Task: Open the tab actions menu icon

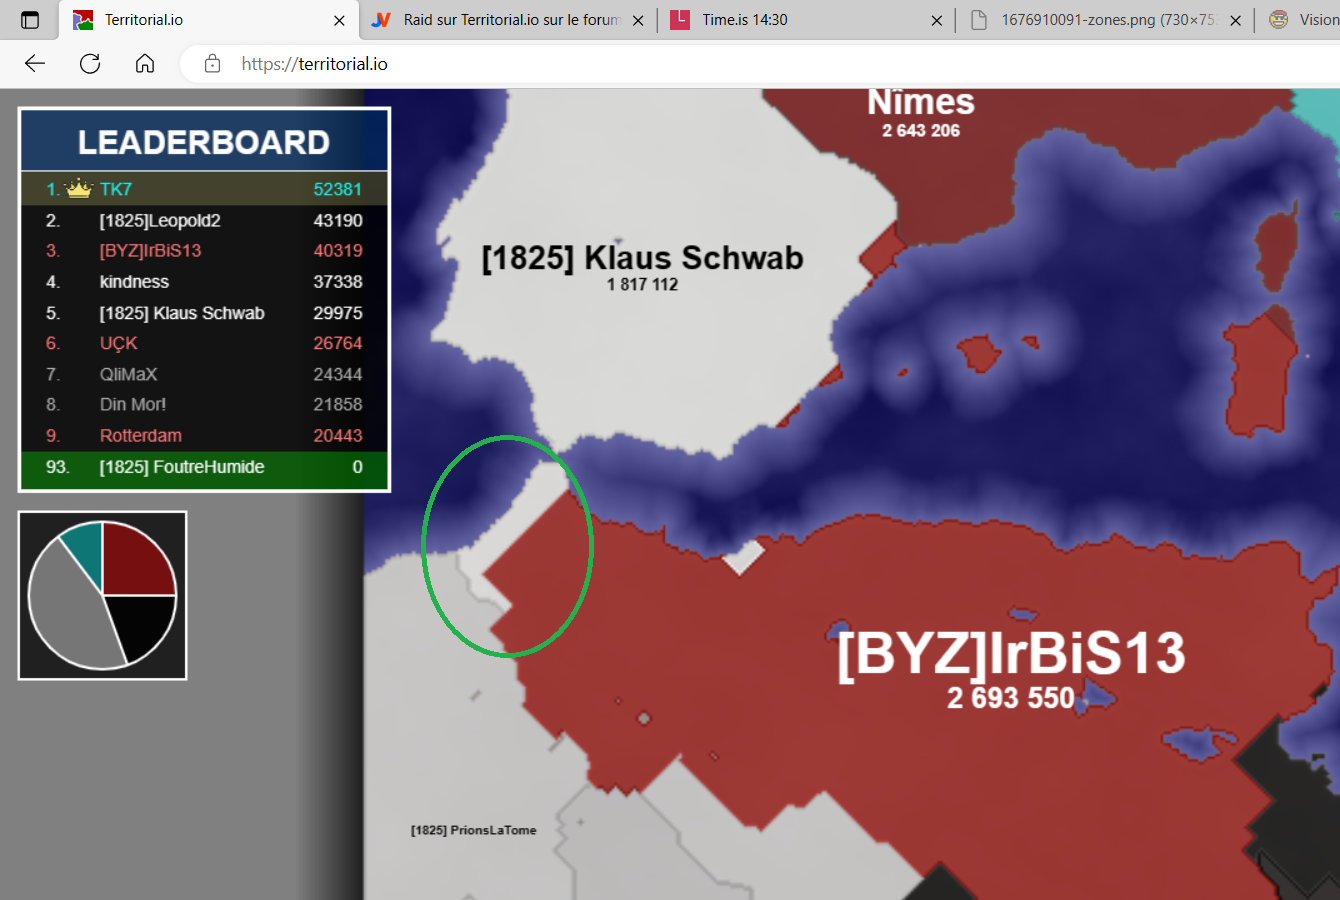Action: point(30,20)
